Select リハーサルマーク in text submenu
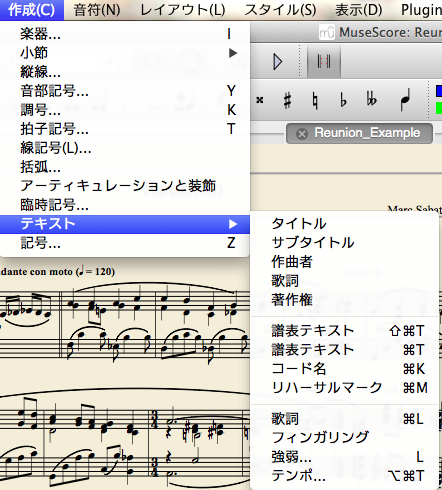Viewport: 442px width, 490px height. tap(345, 388)
